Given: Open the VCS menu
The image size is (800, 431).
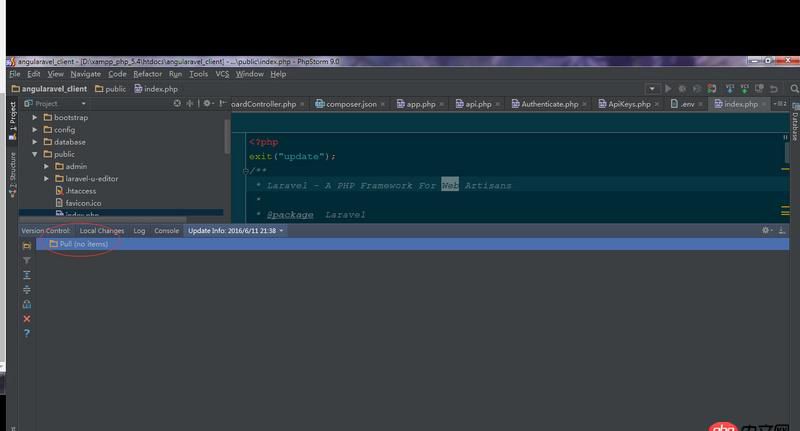Looking at the screenshot, I should coord(222,74).
